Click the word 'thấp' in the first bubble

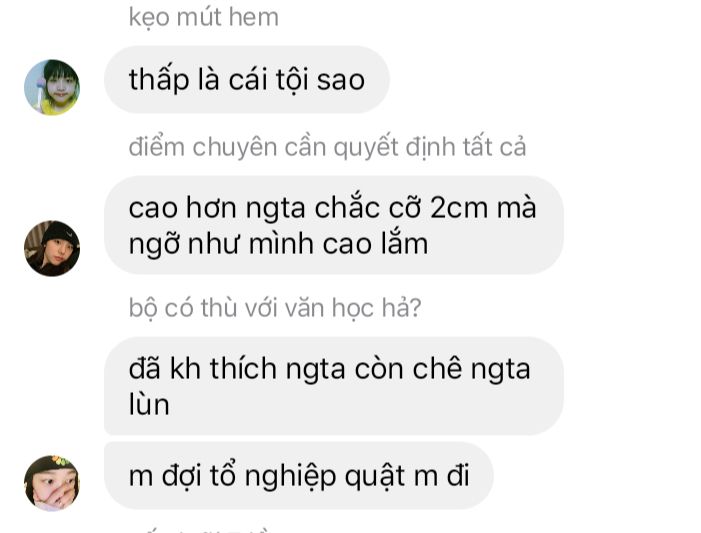click(x=159, y=80)
